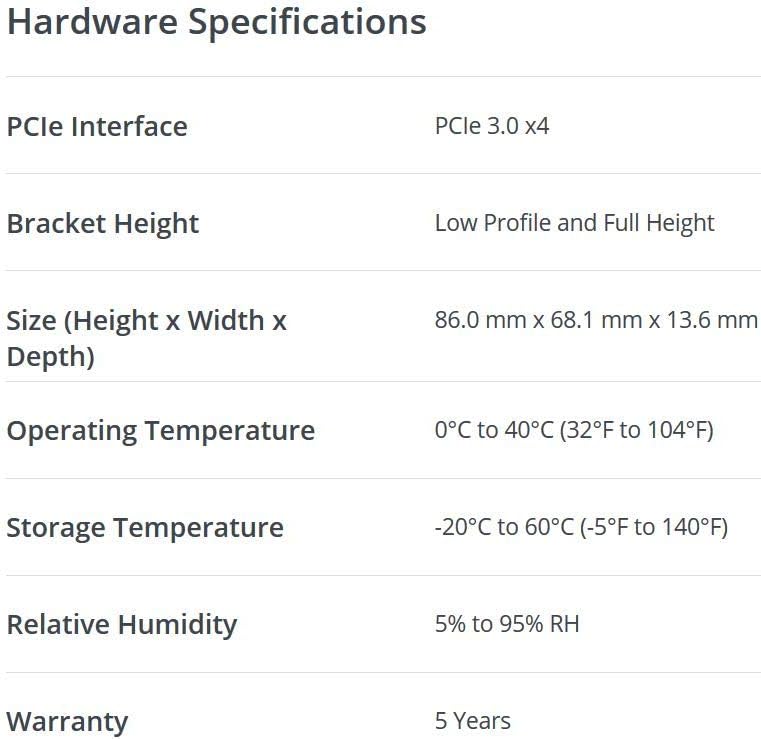
Task: Select the Warranty row label
Action: [x=68, y=722]
